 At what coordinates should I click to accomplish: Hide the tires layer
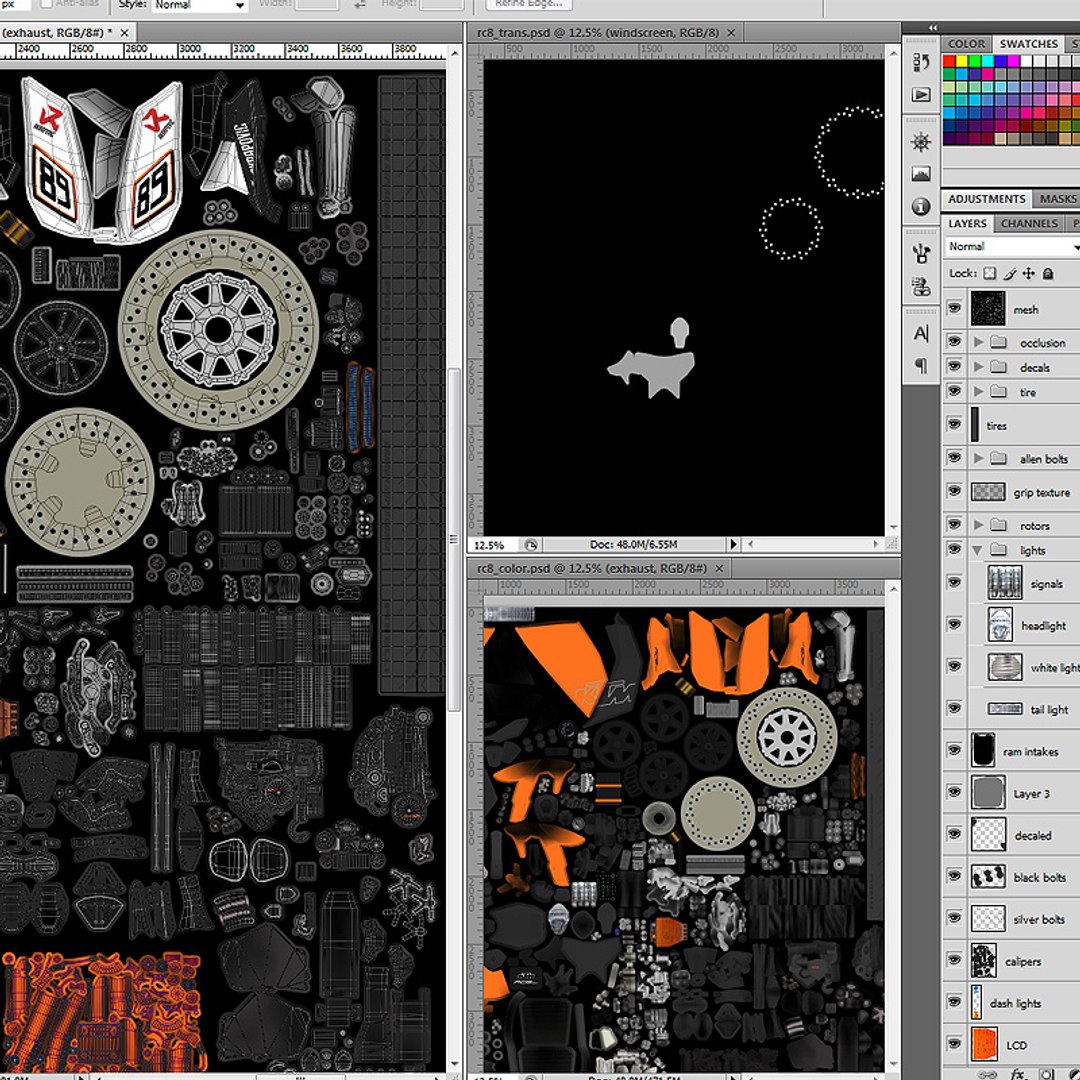tap(954, 424)
